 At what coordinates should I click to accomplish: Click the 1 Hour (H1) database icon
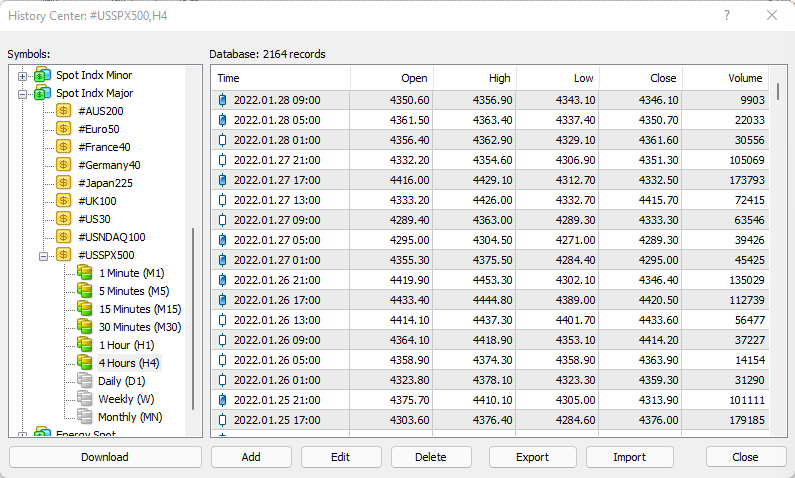tap(85, 345)
